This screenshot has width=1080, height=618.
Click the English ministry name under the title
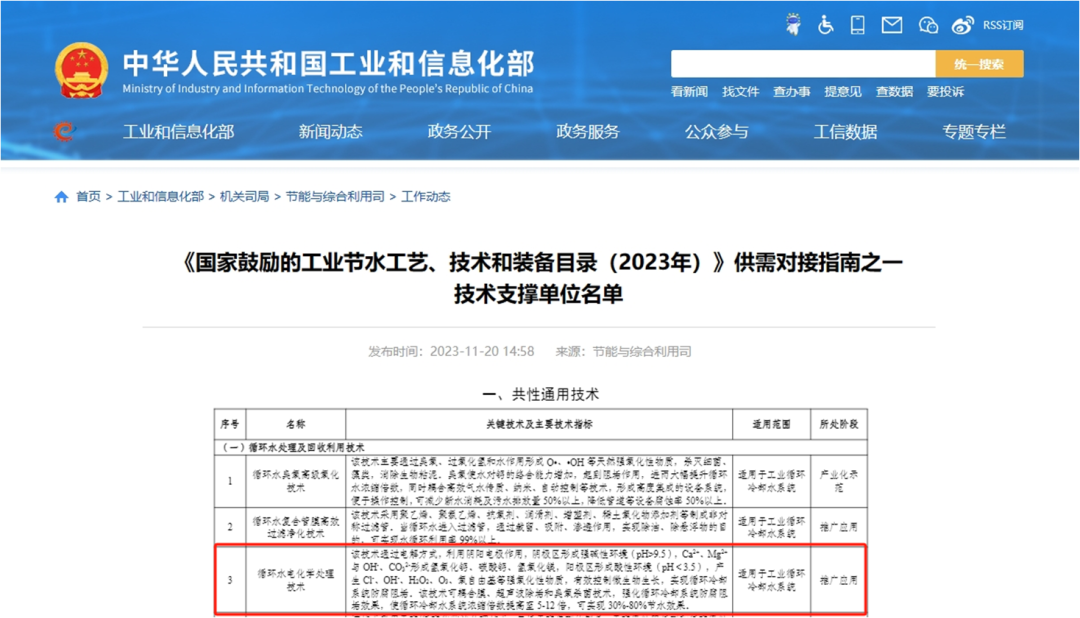[x=328, y=89]
